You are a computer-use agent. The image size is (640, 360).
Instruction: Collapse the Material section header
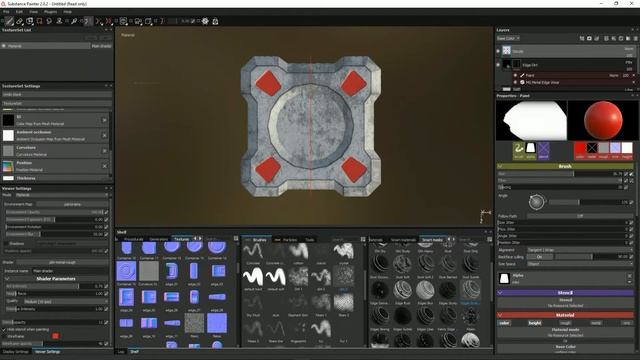[x=565, y=315]
